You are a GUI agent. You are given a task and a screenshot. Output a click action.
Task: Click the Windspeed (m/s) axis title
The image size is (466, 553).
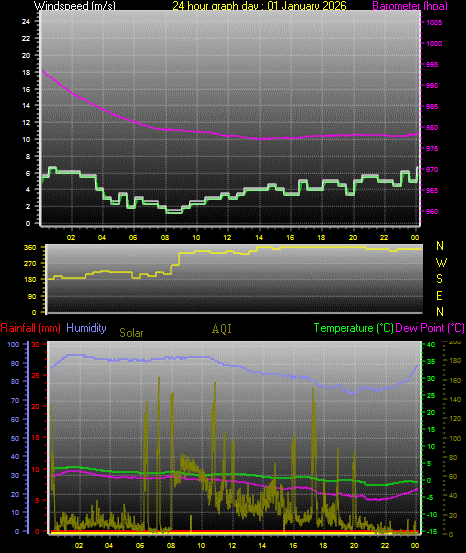(x=75, y=5)
